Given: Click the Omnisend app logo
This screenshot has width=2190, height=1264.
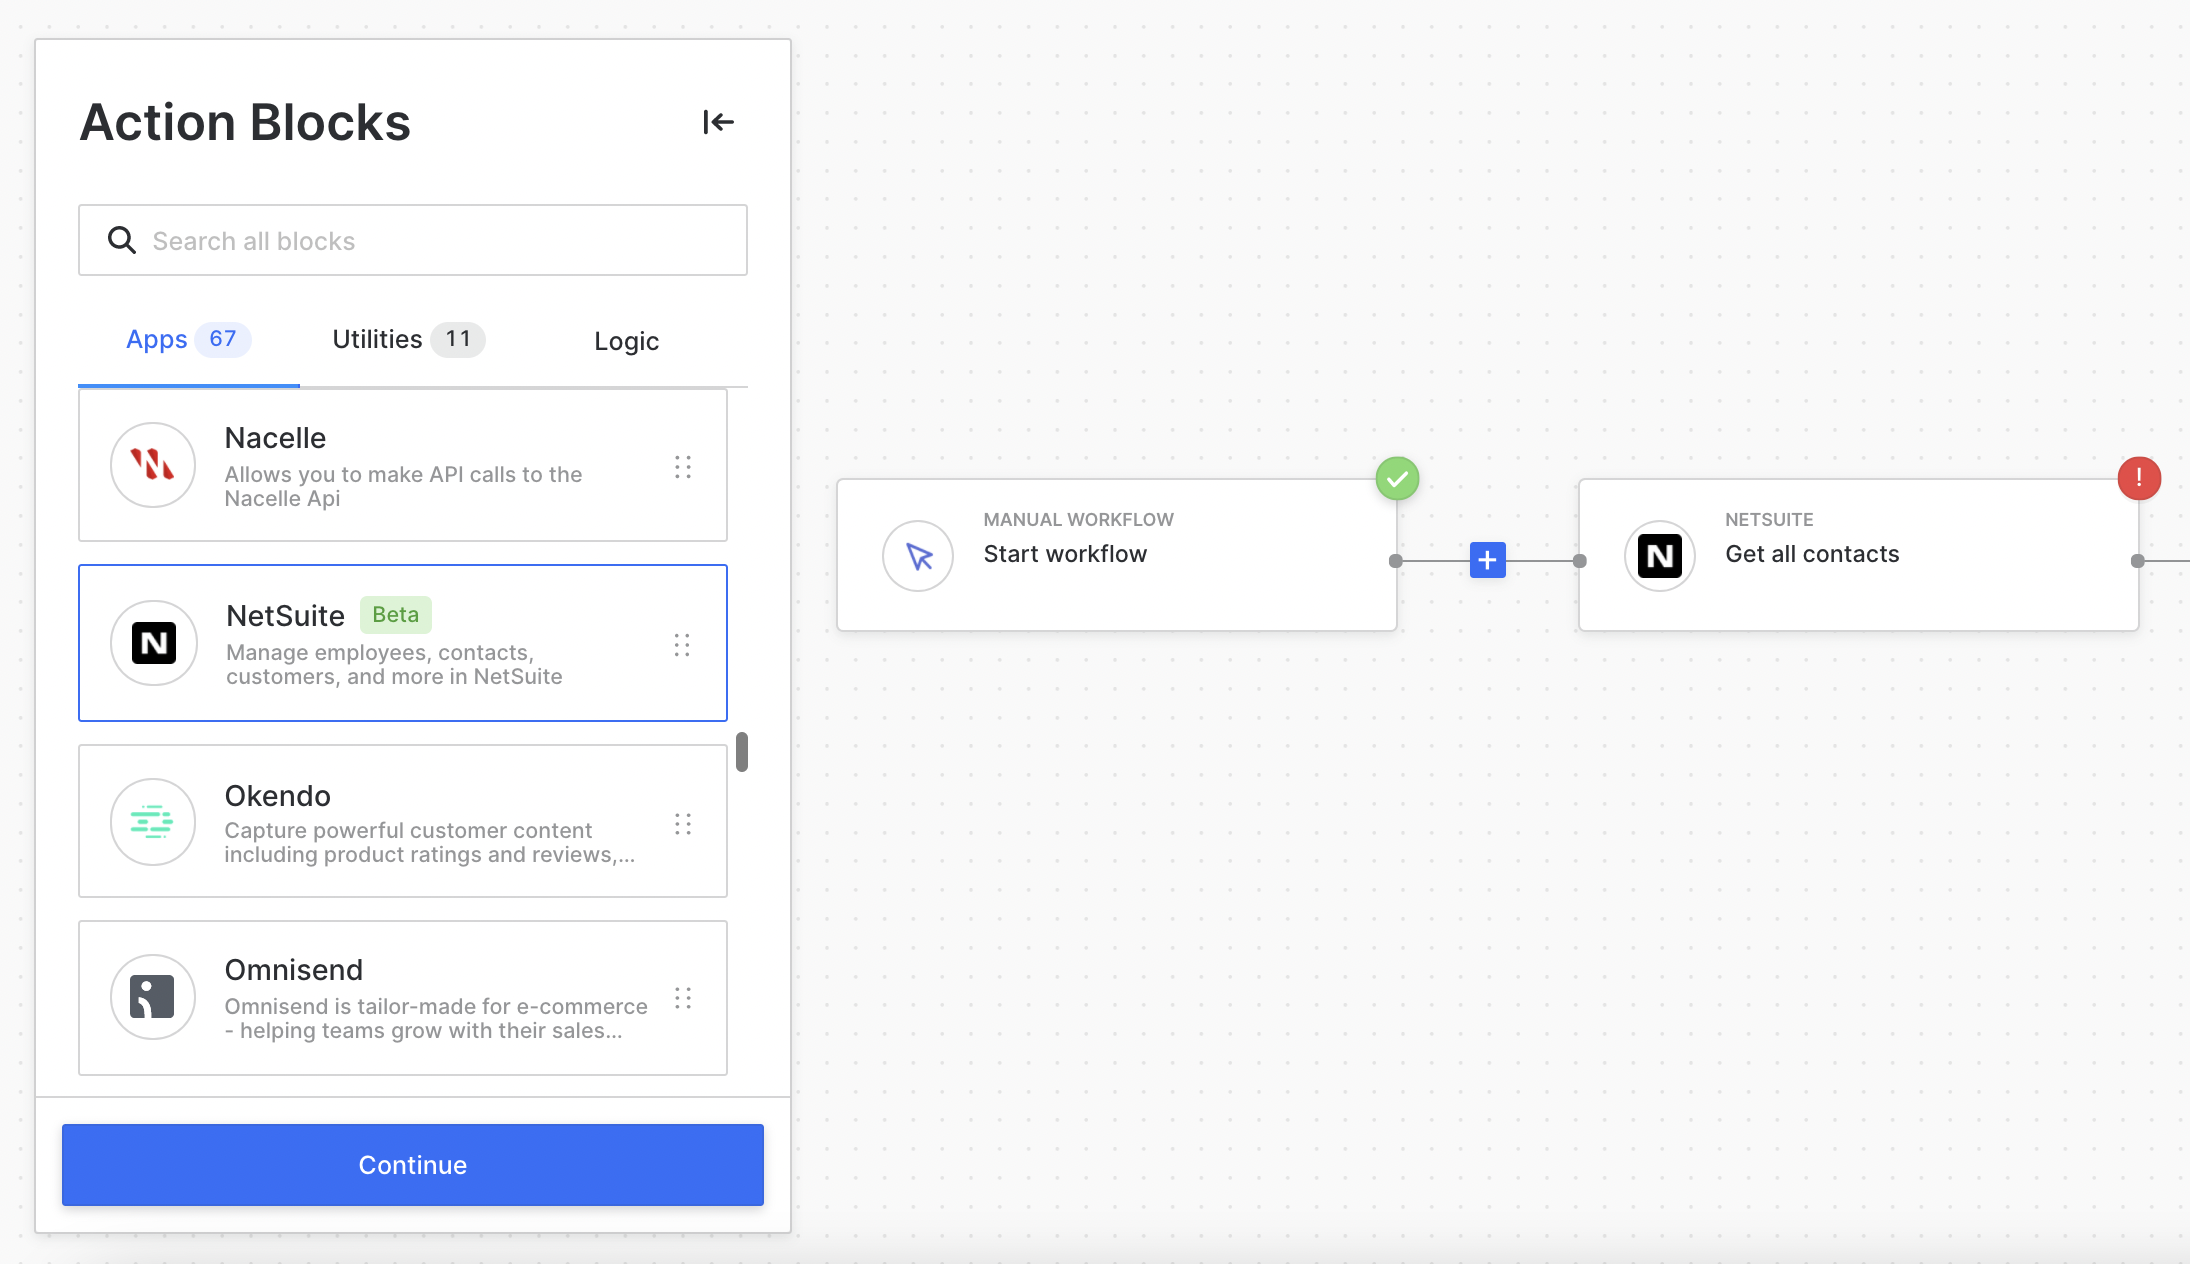Looking at the screenshot, I should 153,997.
